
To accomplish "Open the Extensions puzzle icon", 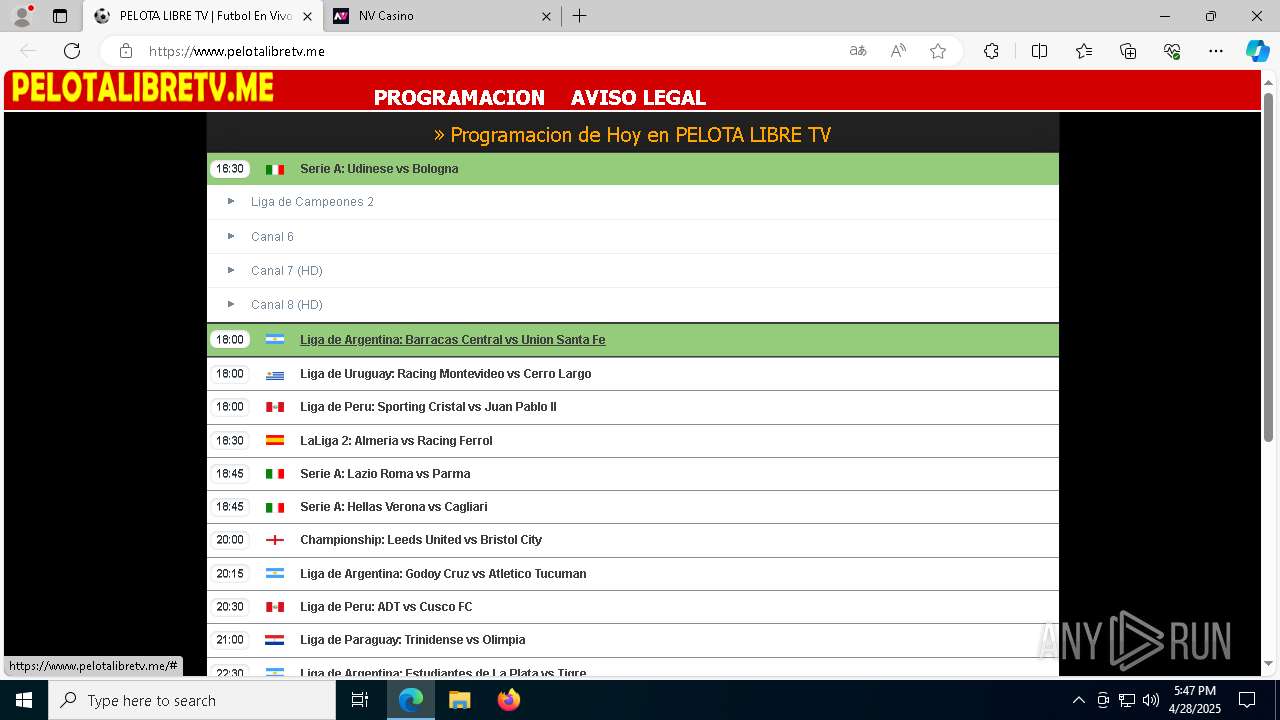I will click(991, 51).
